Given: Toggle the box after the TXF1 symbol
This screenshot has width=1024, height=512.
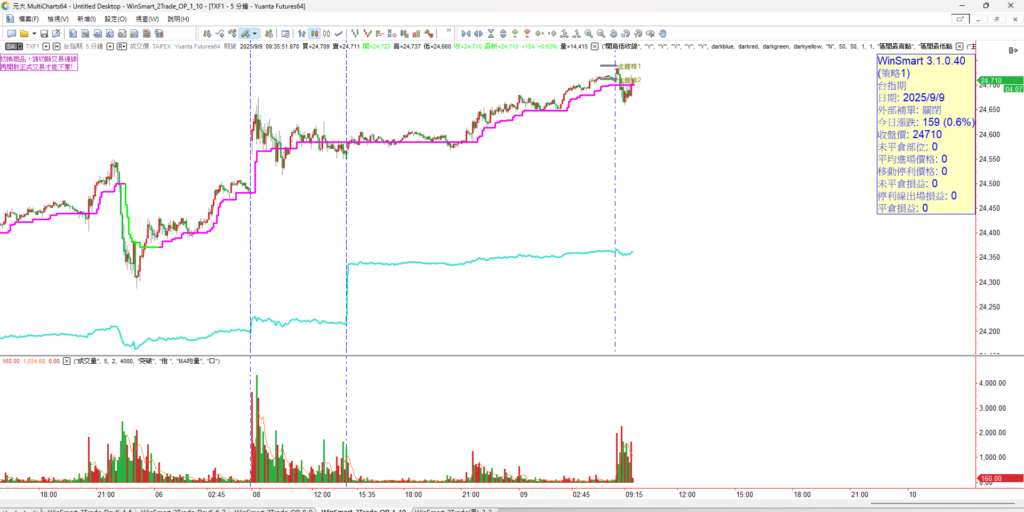Looking at the screenshot, I should (45, 46).
